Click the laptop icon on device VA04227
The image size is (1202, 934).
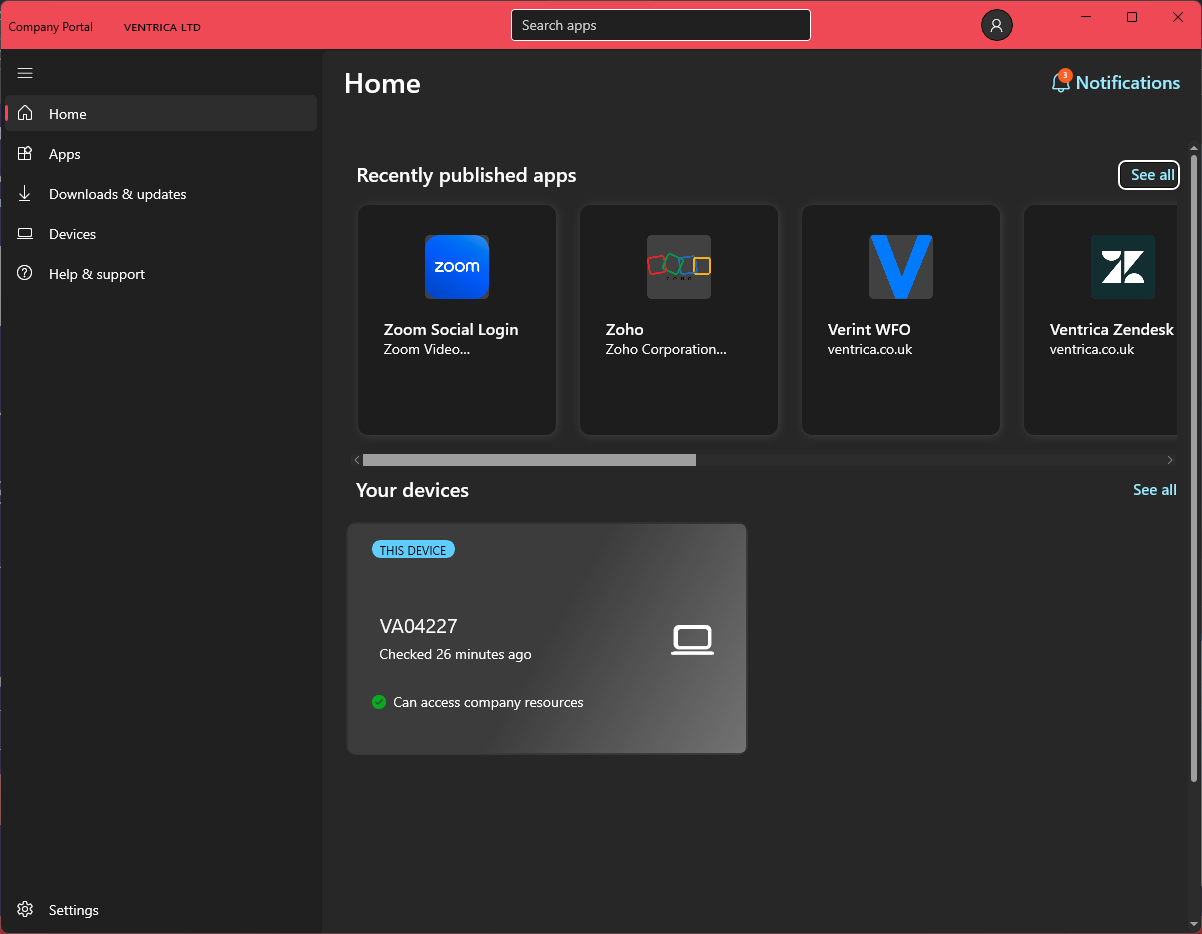click(x=692, y=640)
